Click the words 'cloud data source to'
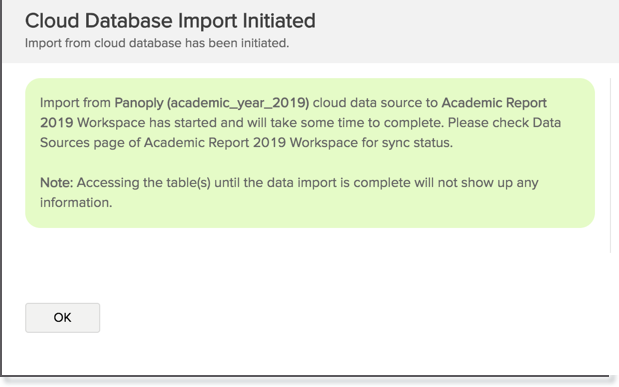The image size is (619, 387). coord(375,103)
